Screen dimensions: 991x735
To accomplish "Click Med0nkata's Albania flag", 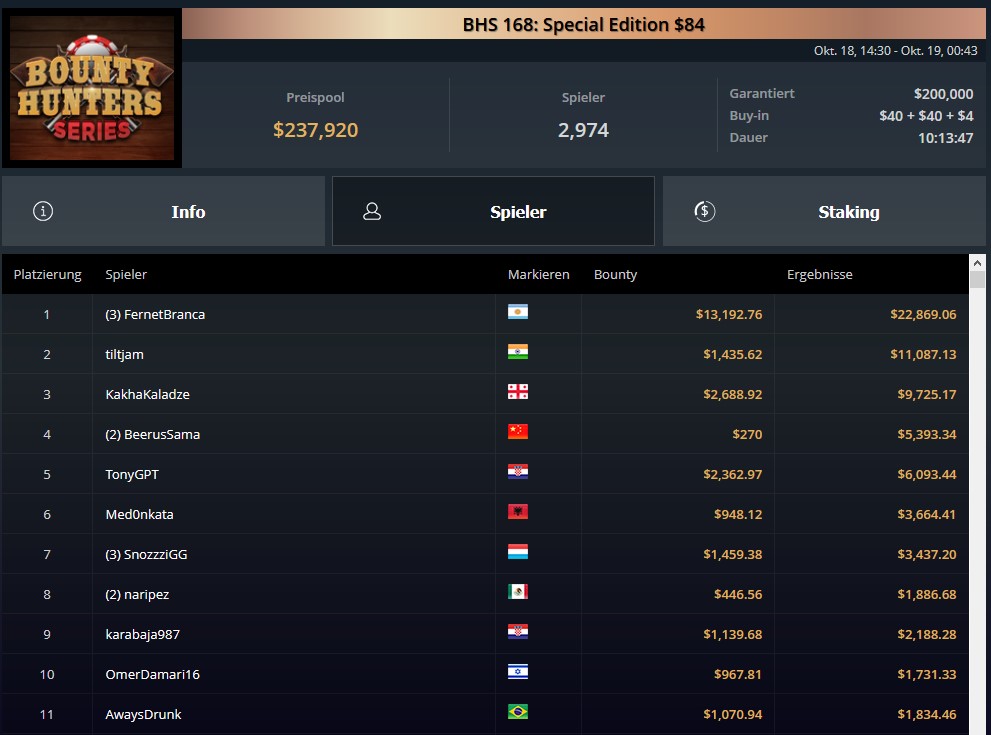I will (x=518, y=512).
